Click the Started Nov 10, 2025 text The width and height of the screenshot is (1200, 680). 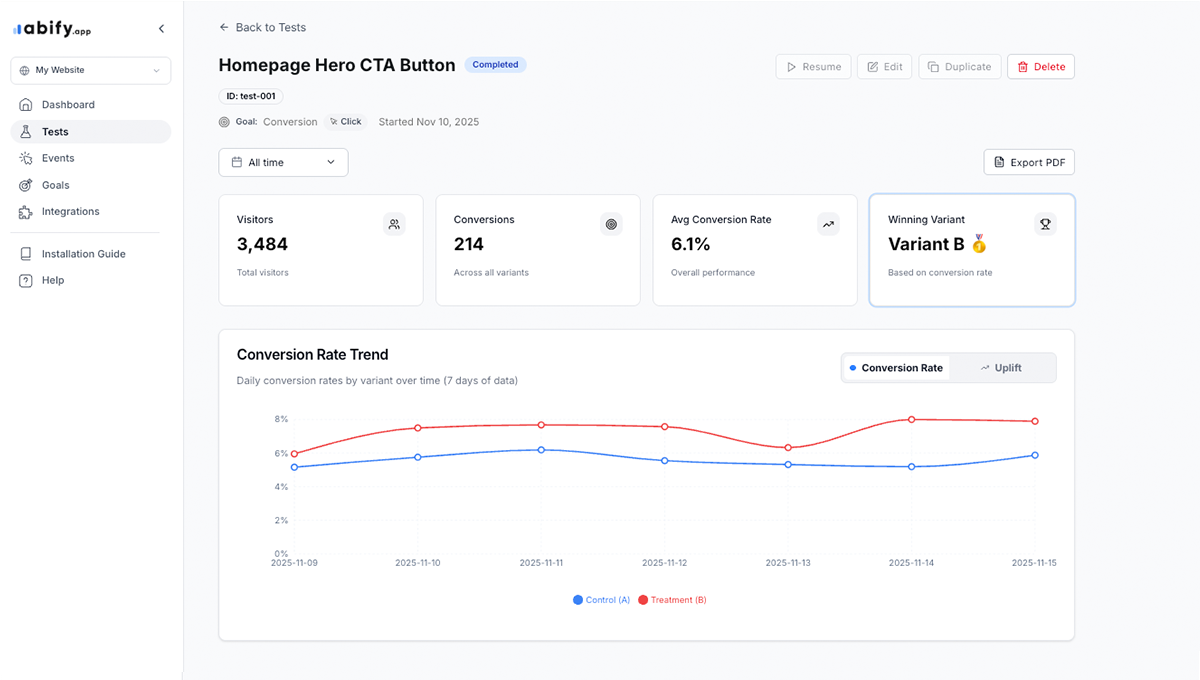tap(429, 122)
